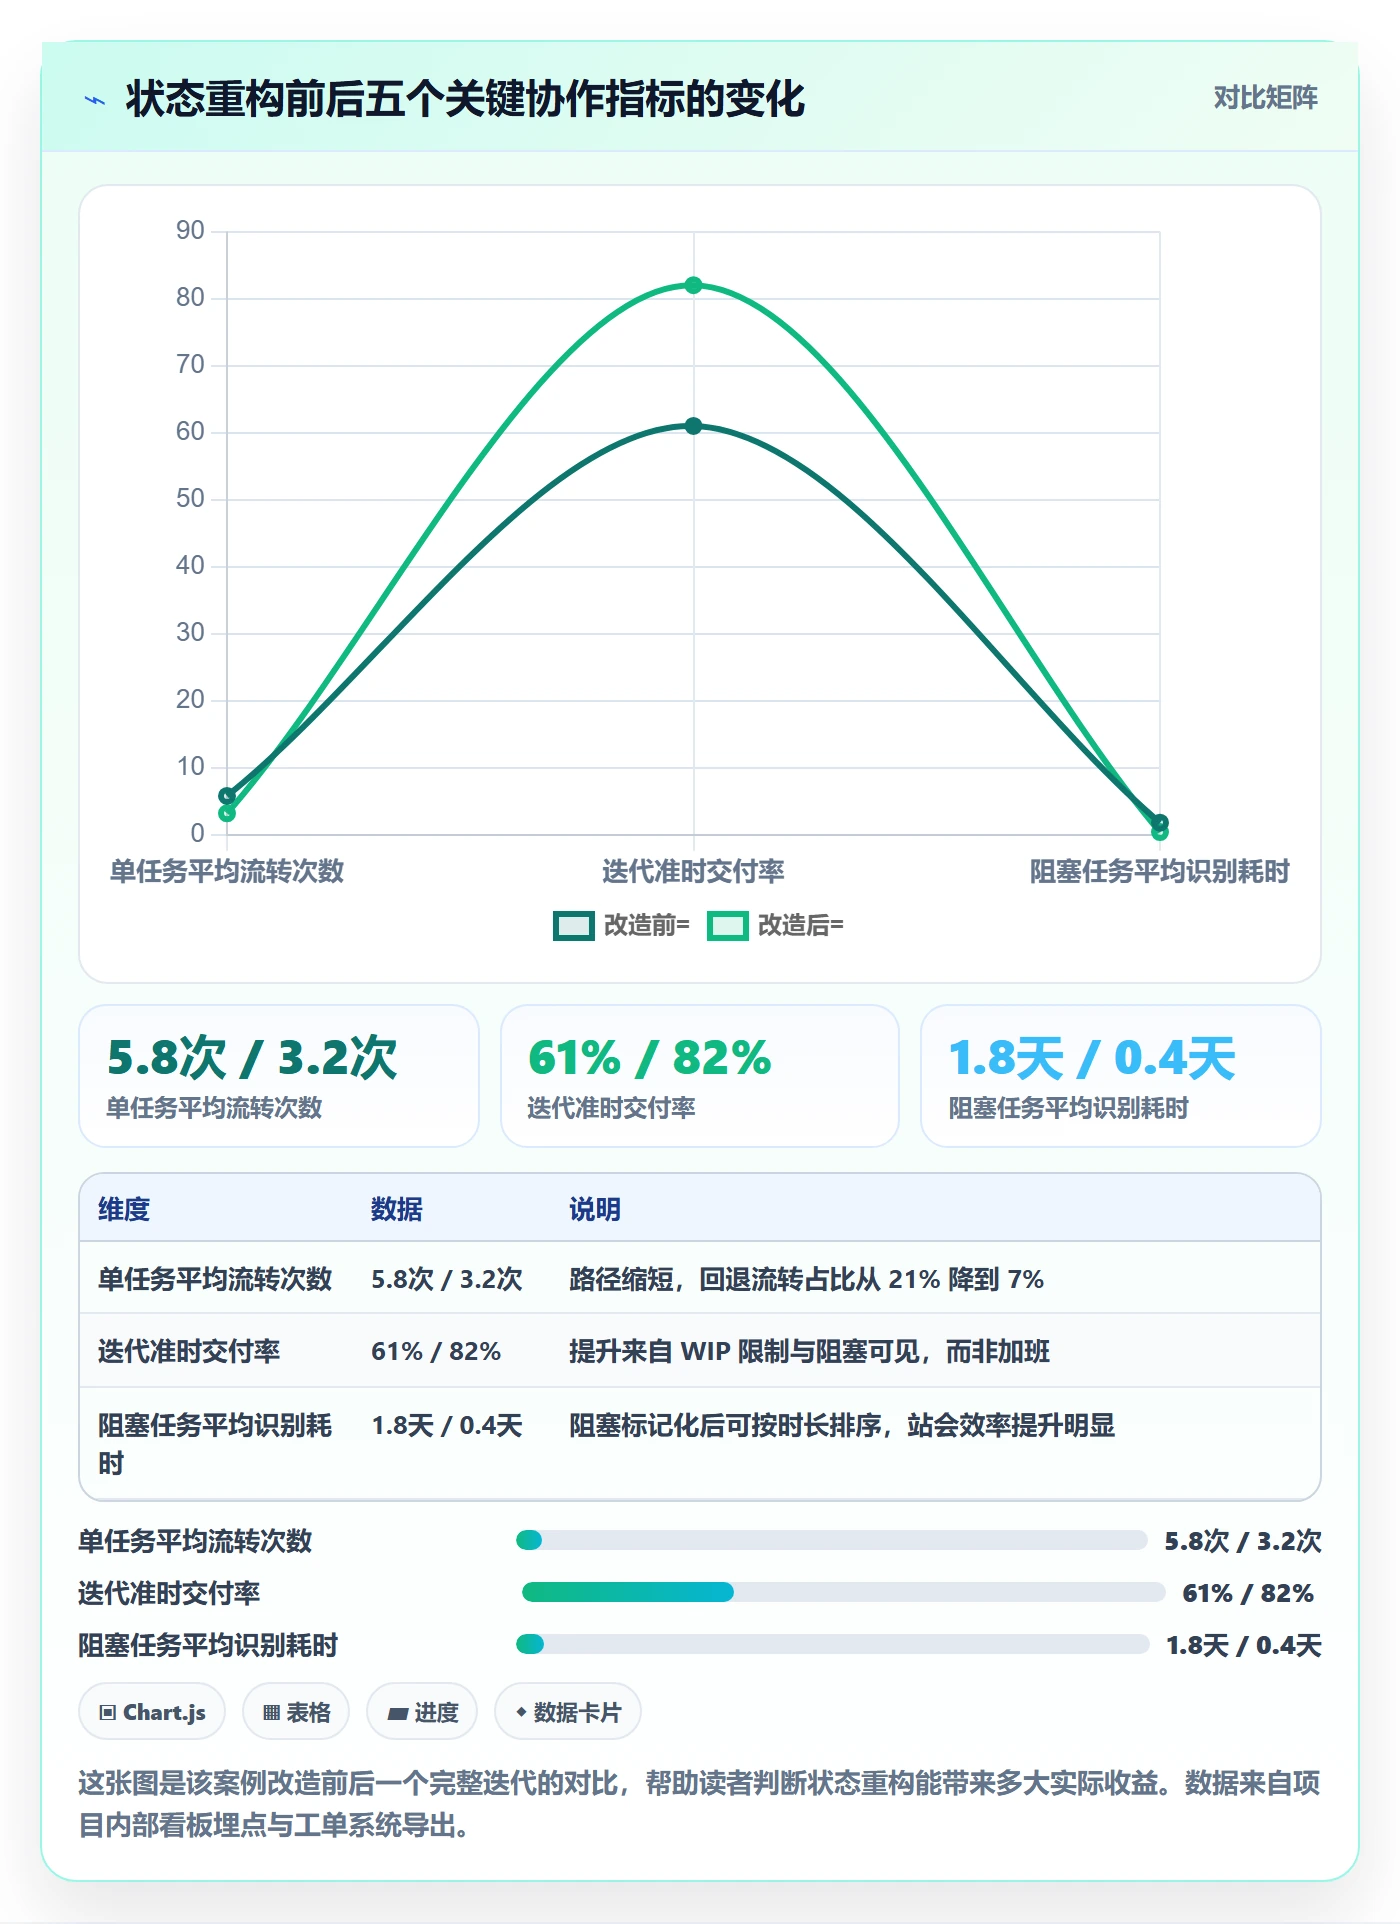Viewport: 1400px width, 1924px height.
Task: Click the y-axis tick value 90
Action: tap(190, 231)
